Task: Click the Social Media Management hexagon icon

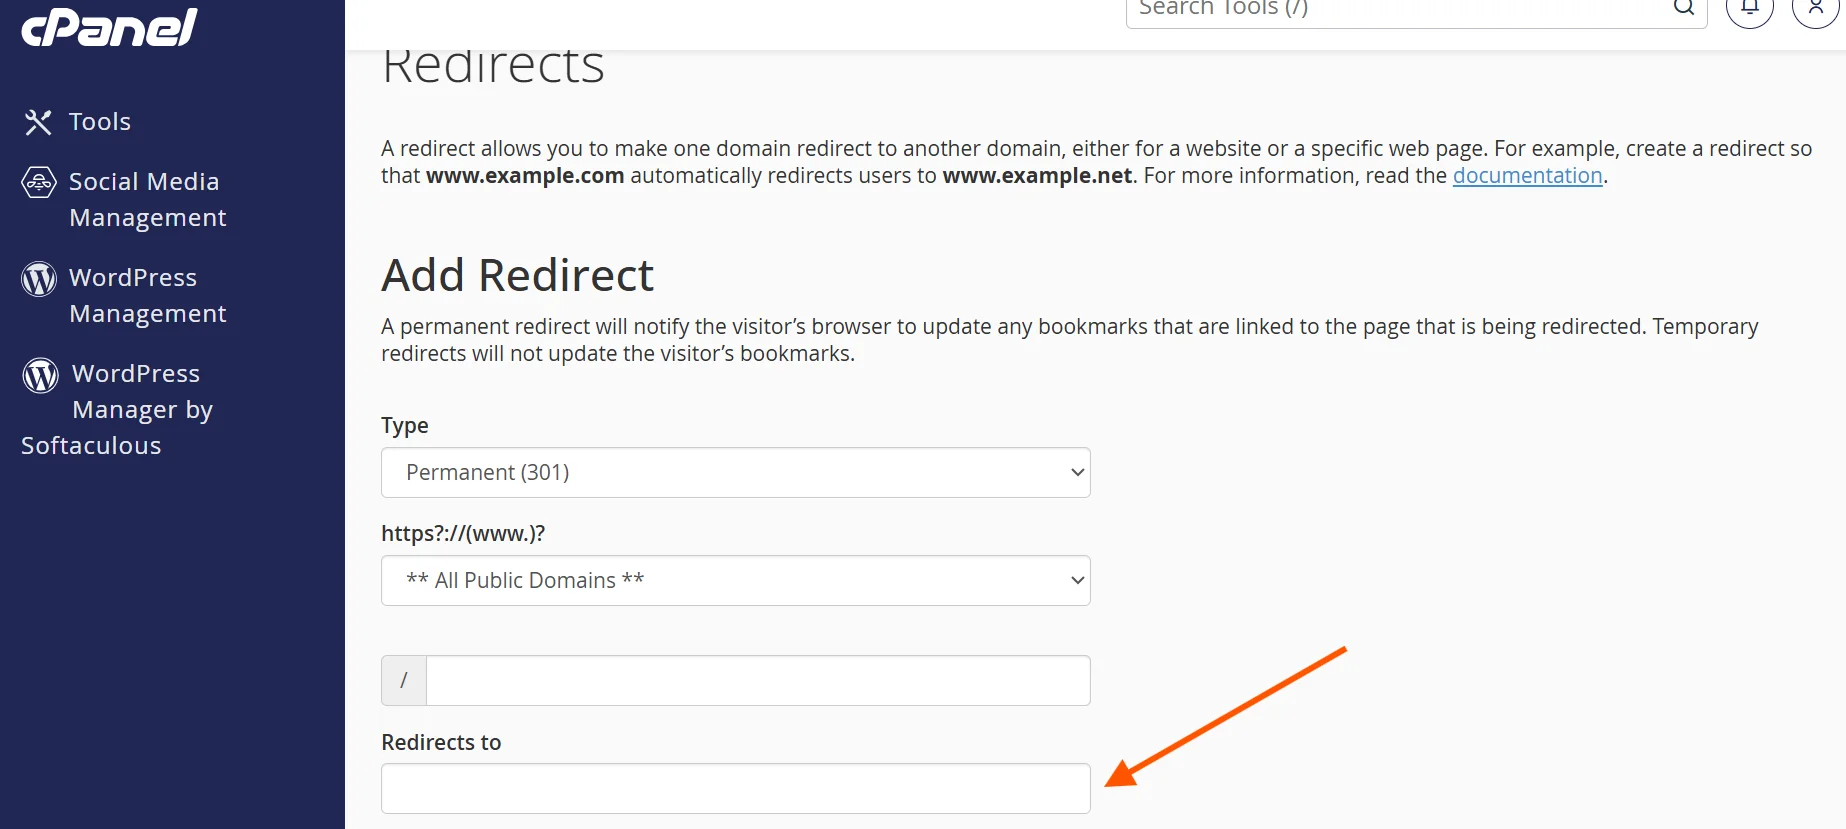Action: 38,182
